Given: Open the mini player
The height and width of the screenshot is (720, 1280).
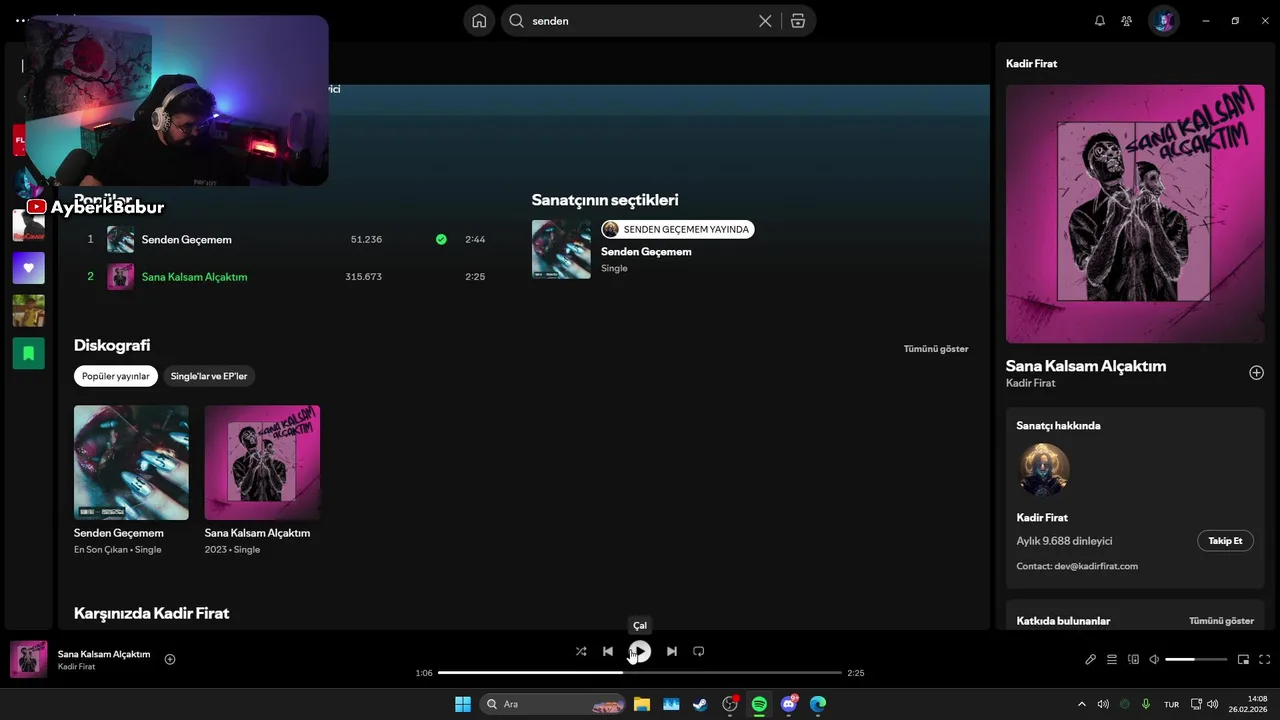Looking at the screenshot, I should 1243,659.
